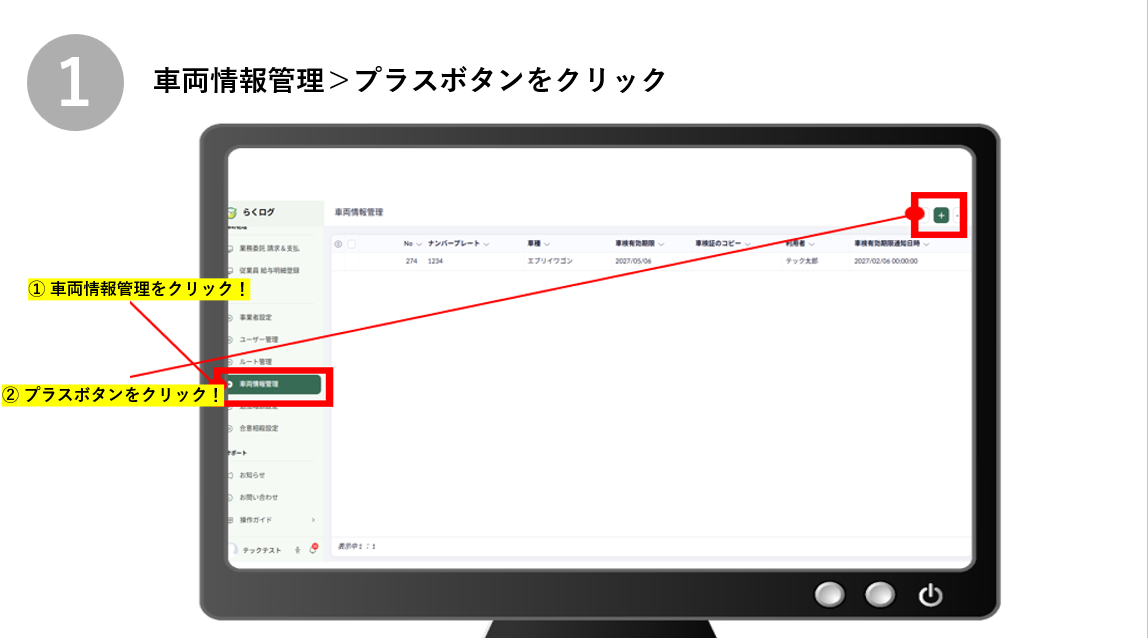Click the column settings gear in table header

[338, 244]
